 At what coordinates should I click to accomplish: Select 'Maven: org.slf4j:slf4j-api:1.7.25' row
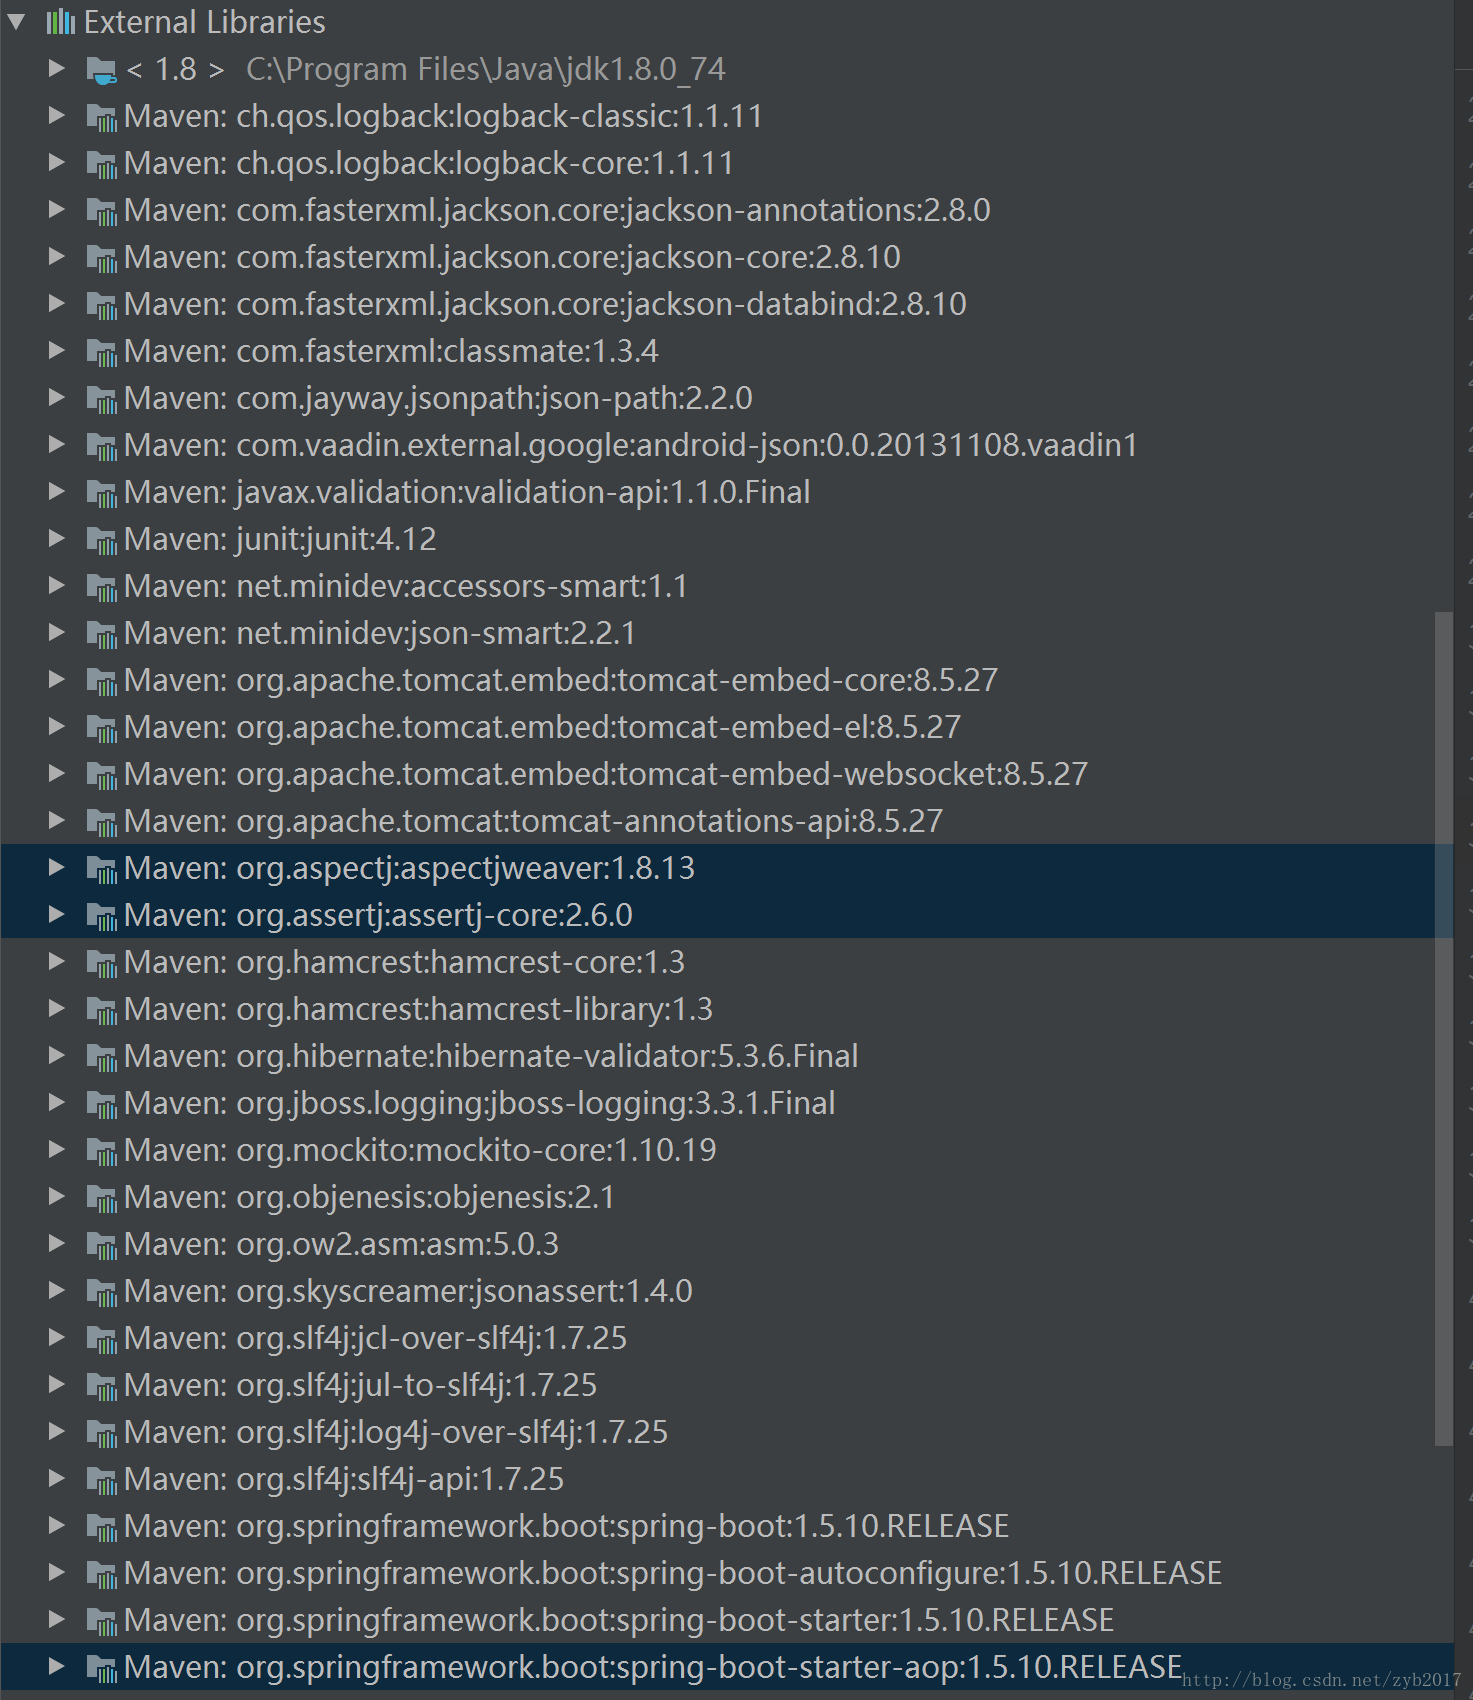(x=726, y=1479)
